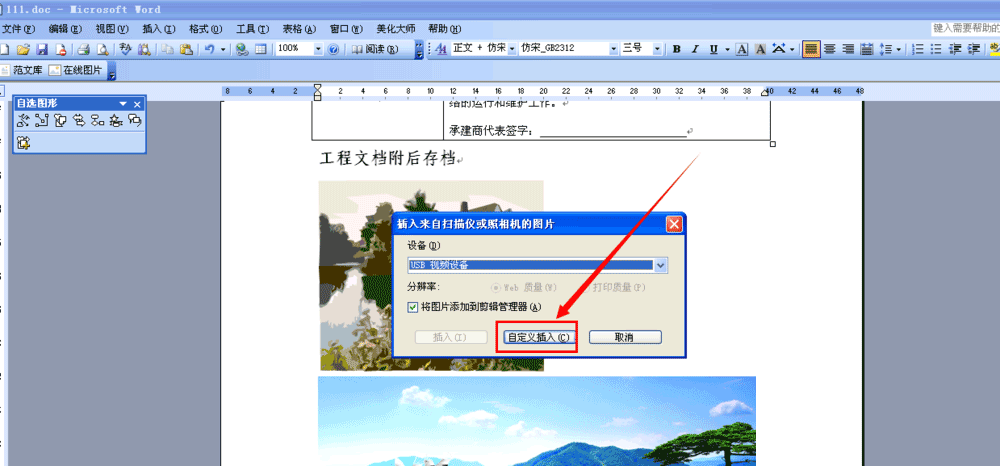The image size is (1000, 466).
Task: Save the document with the floppy icon
Action: pos(41,49)
